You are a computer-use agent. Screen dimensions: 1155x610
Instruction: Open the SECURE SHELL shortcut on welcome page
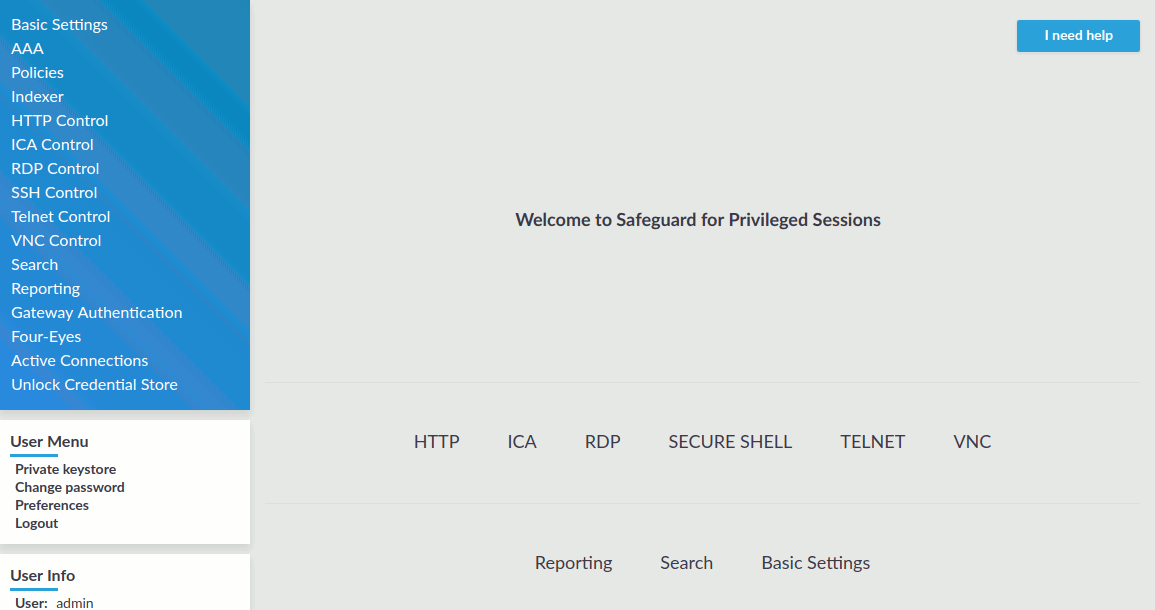730,441
